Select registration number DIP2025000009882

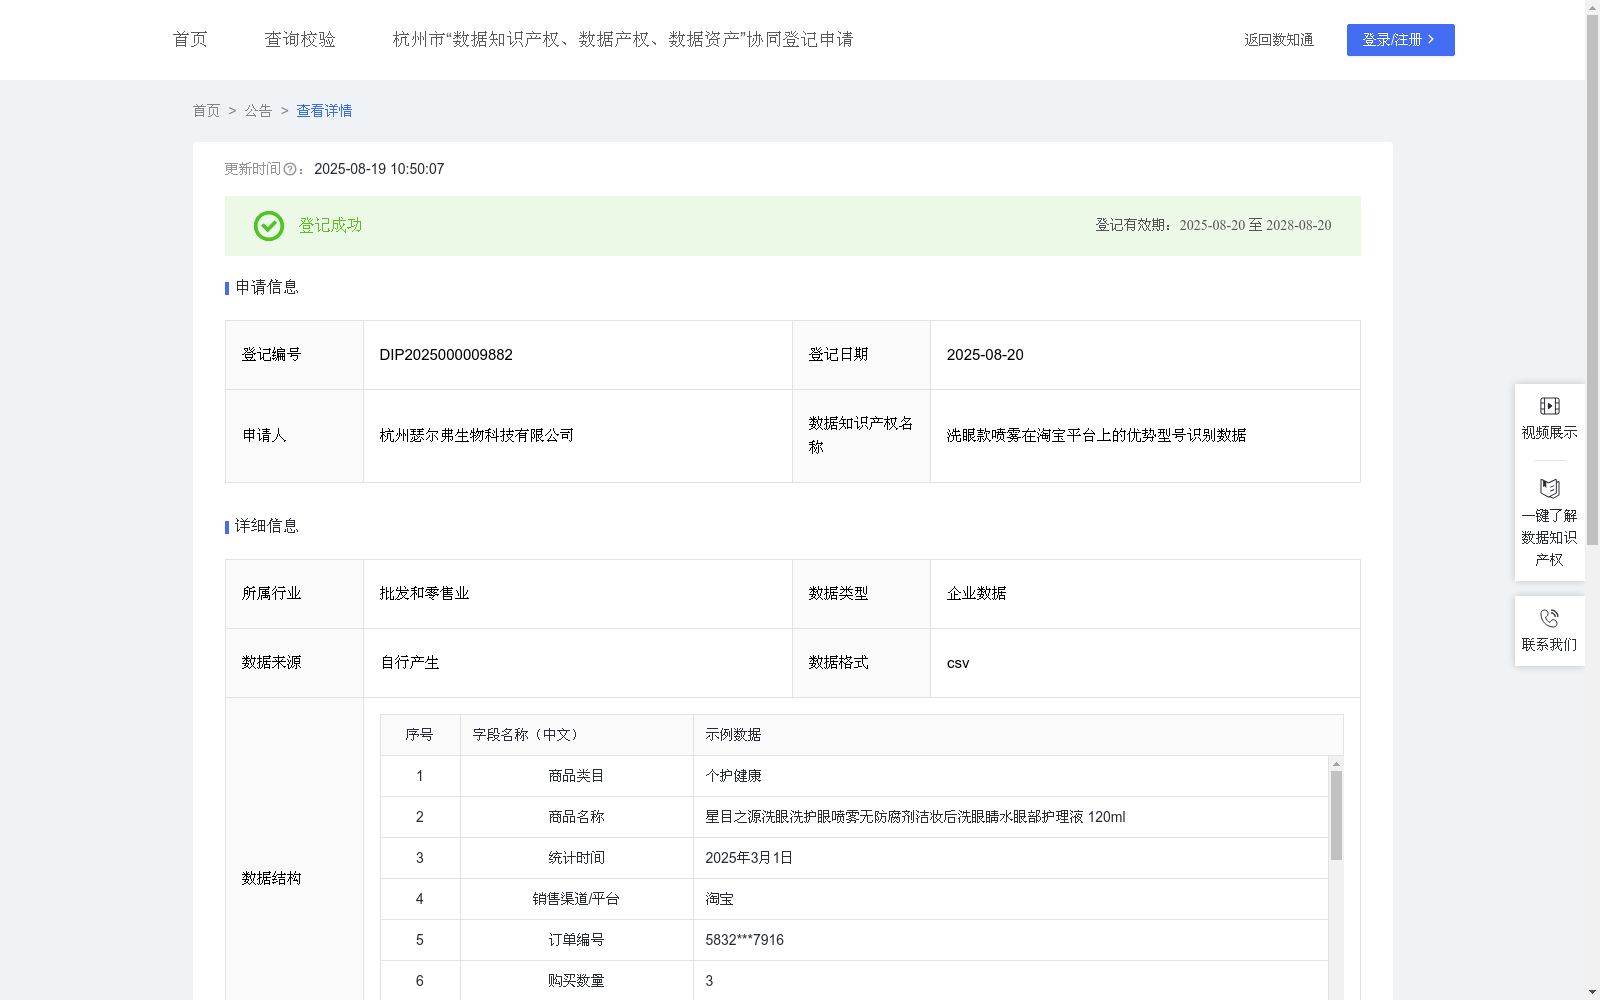pos(446,355)
